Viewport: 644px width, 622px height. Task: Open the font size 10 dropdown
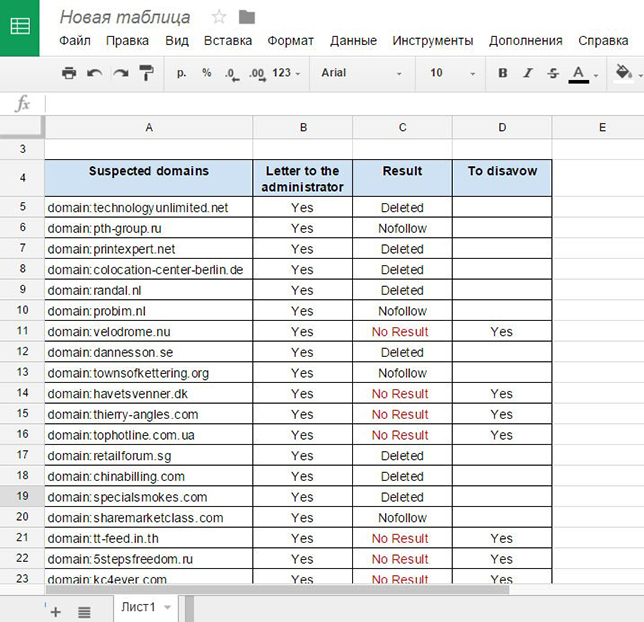point(452,73)
